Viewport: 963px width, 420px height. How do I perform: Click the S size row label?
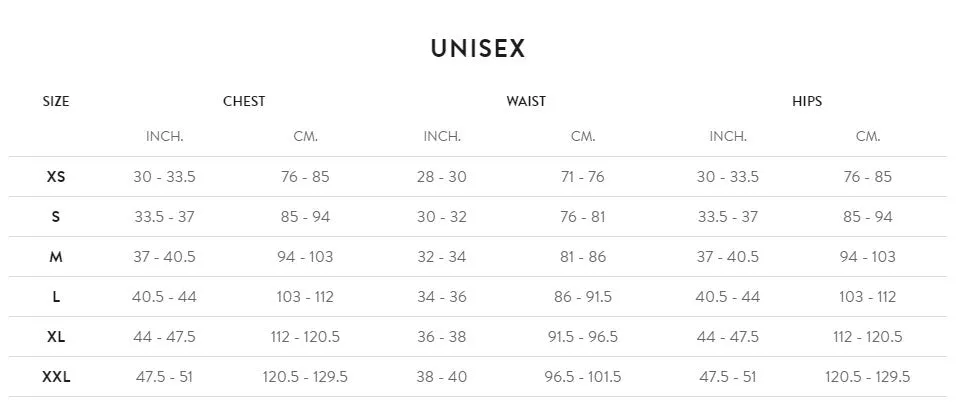pyautogui.click(x=56, y=217)
